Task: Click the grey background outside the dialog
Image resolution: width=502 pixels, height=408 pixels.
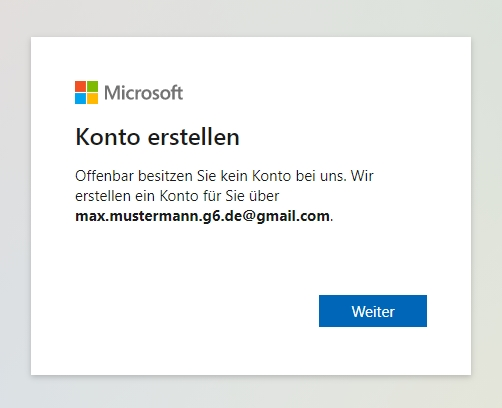Action: click(x=250, y=17)
